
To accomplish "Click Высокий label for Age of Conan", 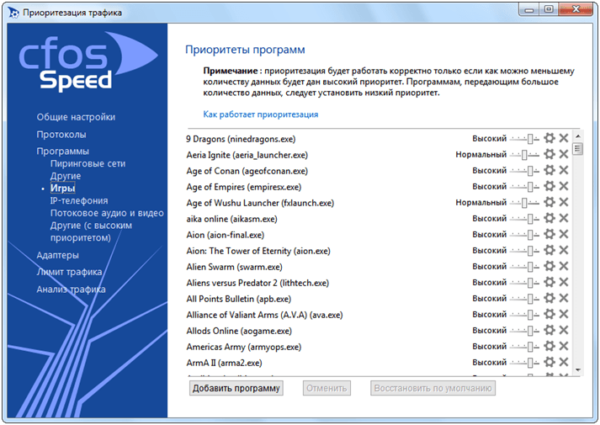I will (489, 171).
